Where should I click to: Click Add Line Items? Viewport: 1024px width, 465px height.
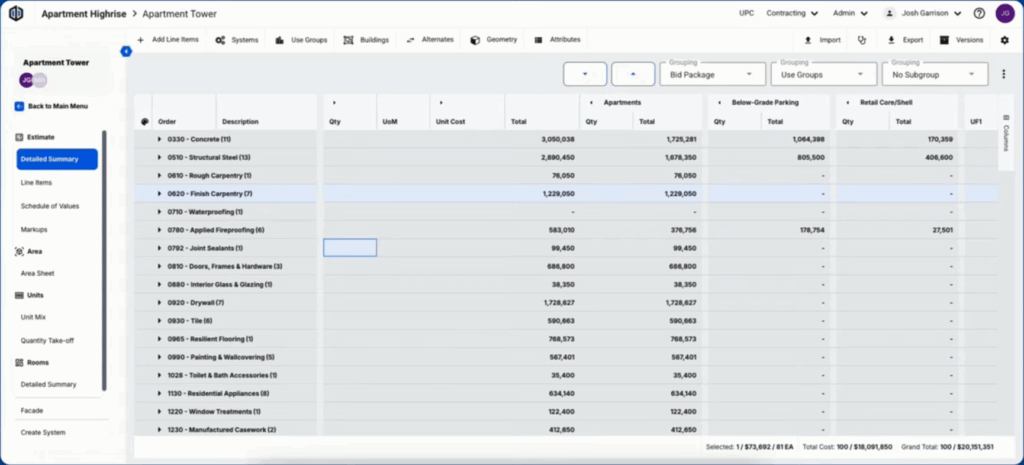pyautogui.click(x=167, y=40)
